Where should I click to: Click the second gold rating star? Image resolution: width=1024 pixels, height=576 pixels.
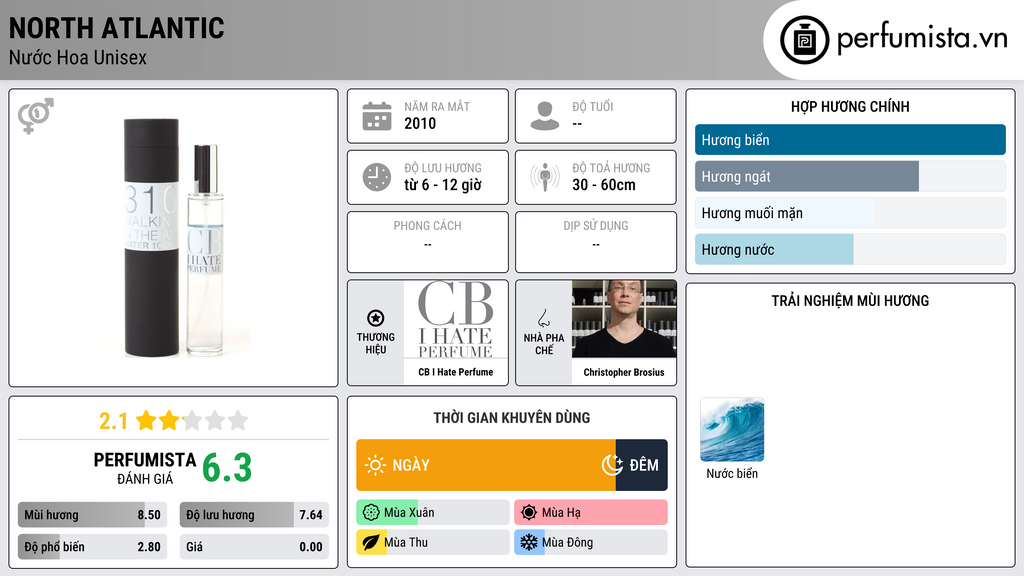[x=168, y=420]
